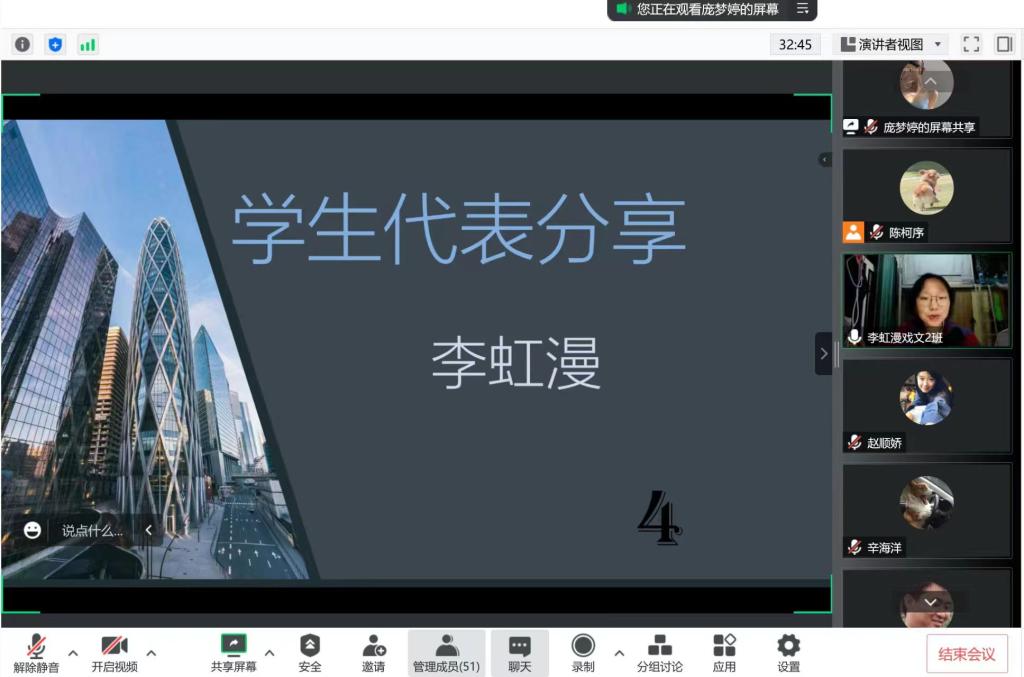Enter full screen mode
Image resolution: width=1024 pixels, height=677 pixels.
tap(971, 44)
